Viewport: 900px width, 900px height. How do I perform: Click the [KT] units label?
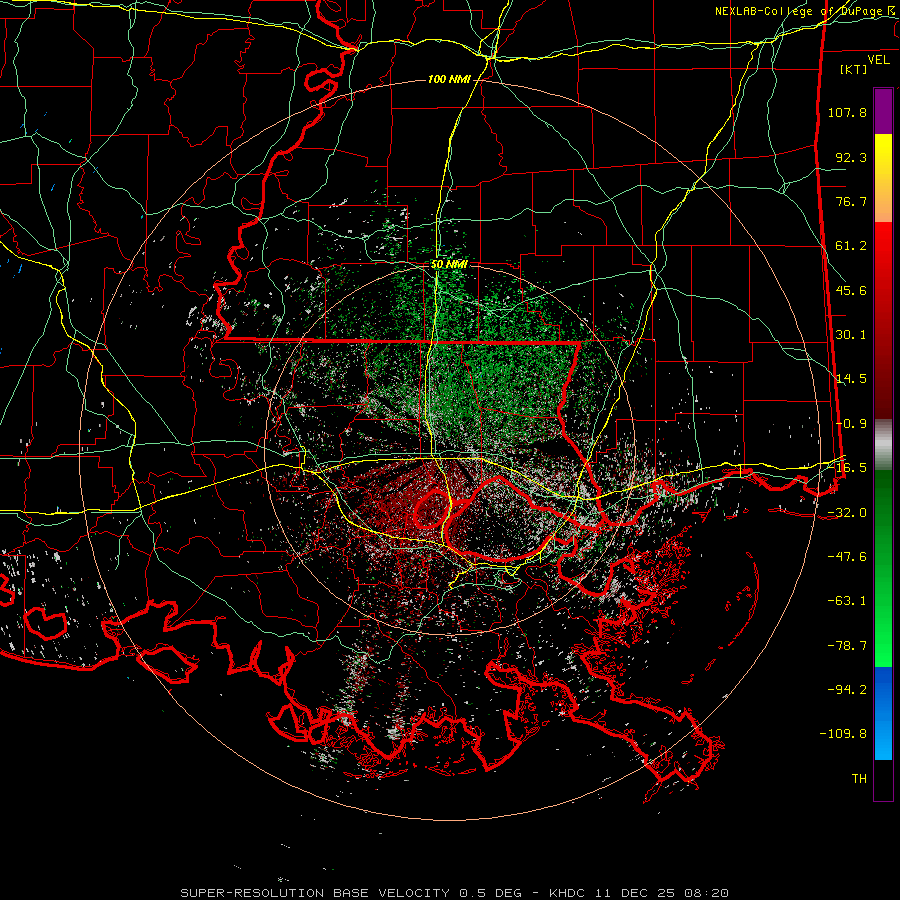click(854, 69)
